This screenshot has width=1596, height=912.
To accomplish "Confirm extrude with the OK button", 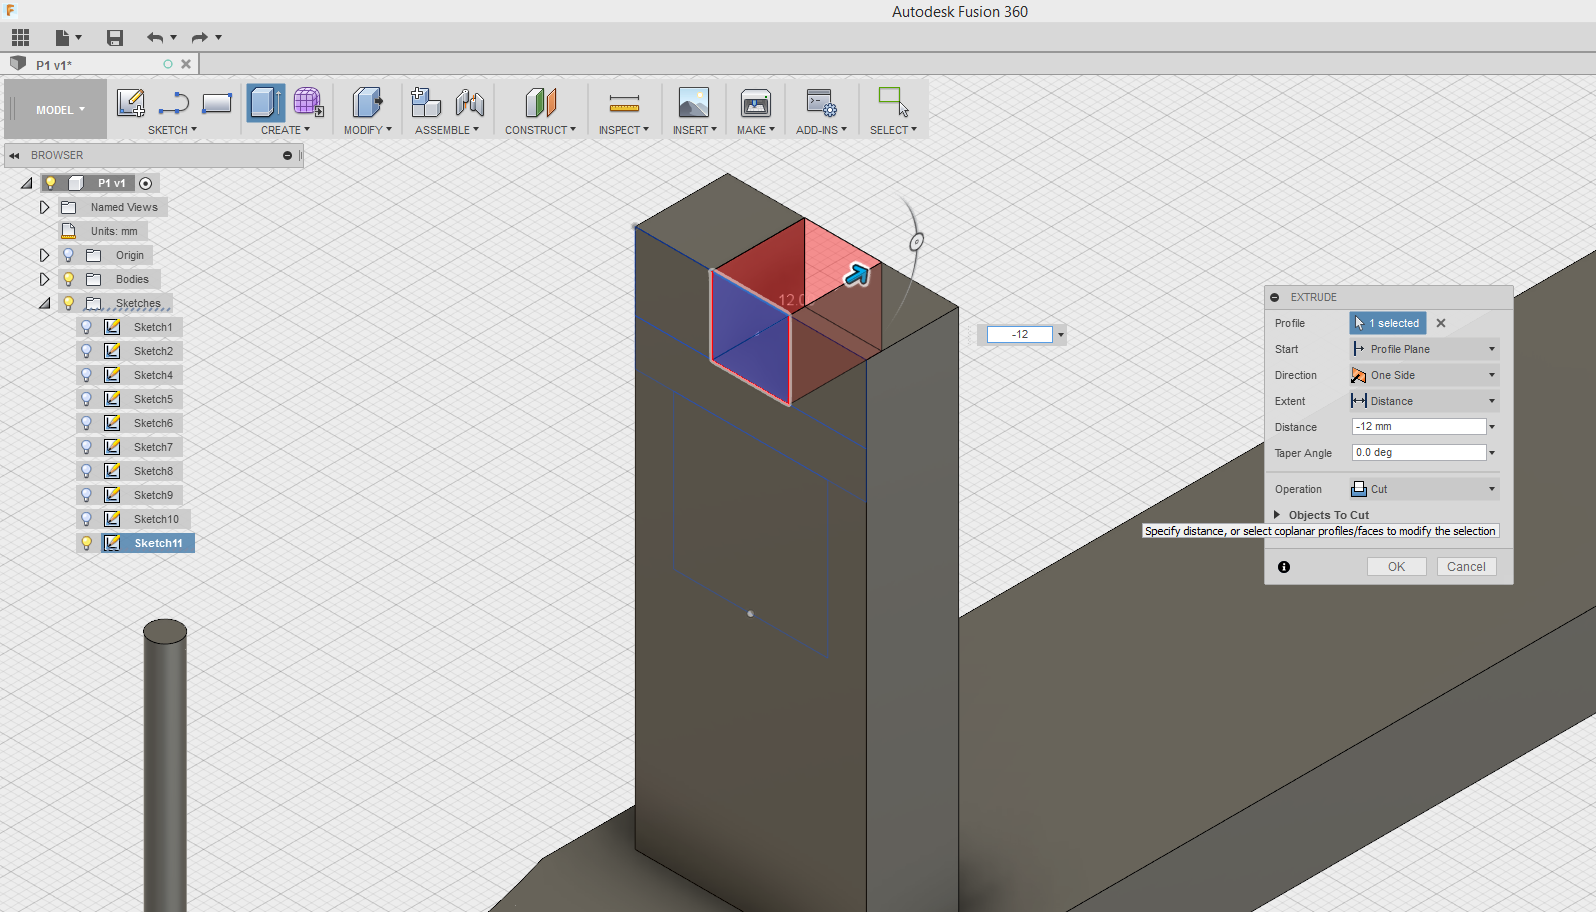I will pyautogui.click(x=1396, y=567).
